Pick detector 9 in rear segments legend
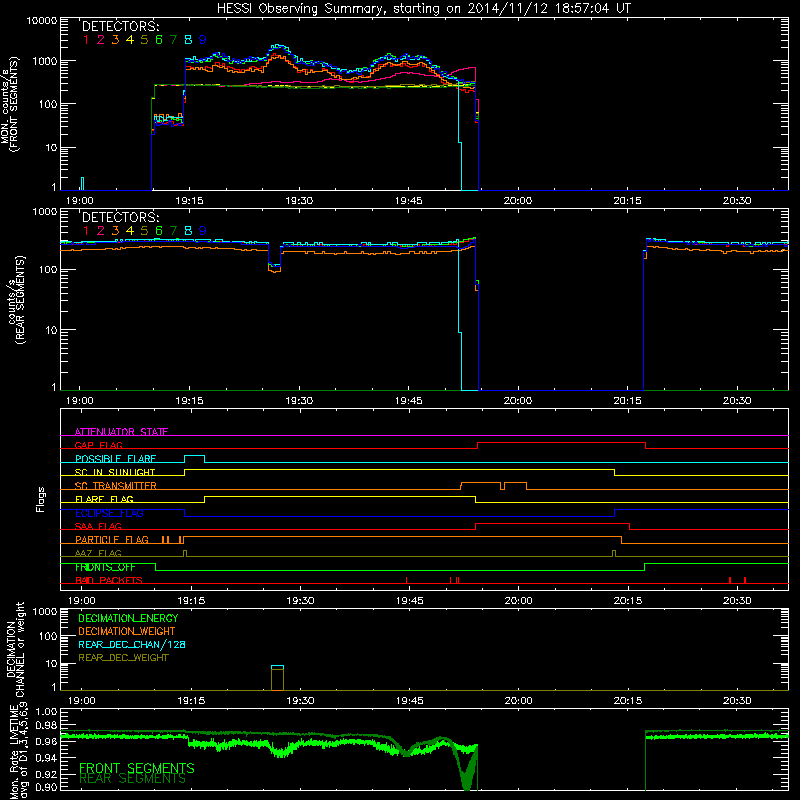 tap(203, 231)
